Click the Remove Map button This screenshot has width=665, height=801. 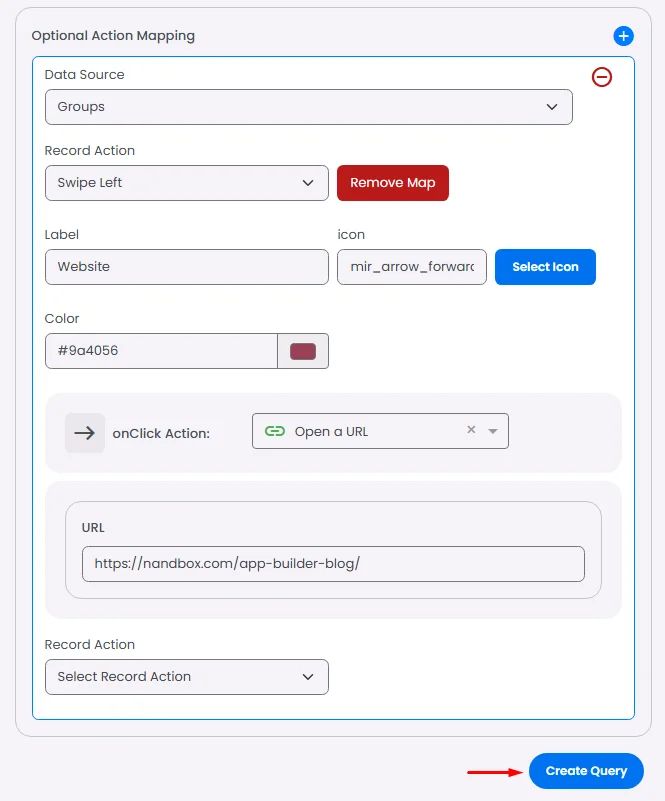(393, 183)
